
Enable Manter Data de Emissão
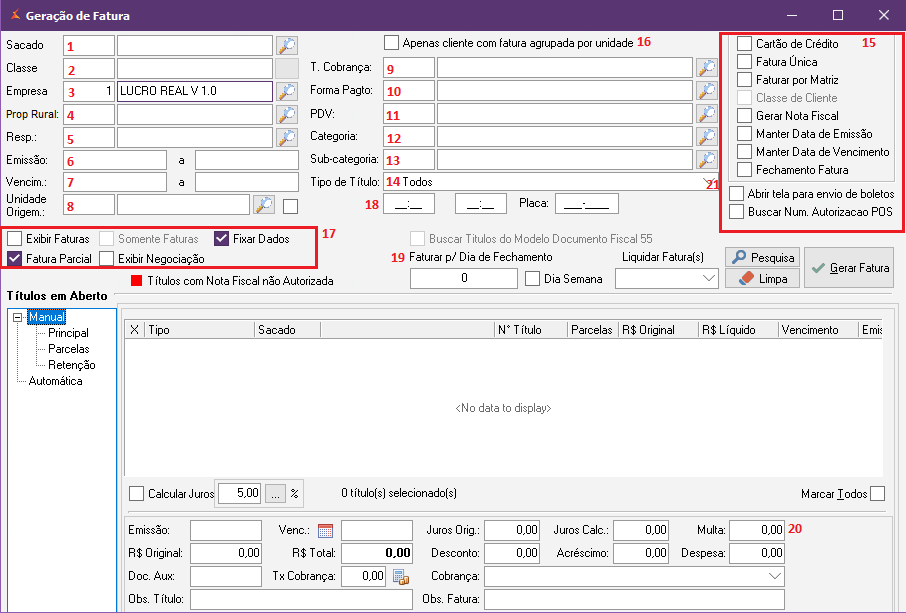745,133
